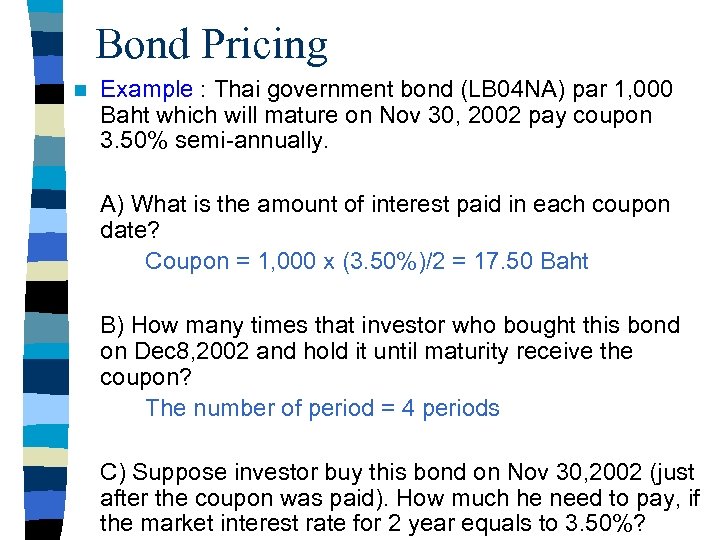Select the first line of question B
The image size is (720, 540).
tap(390, 326)
